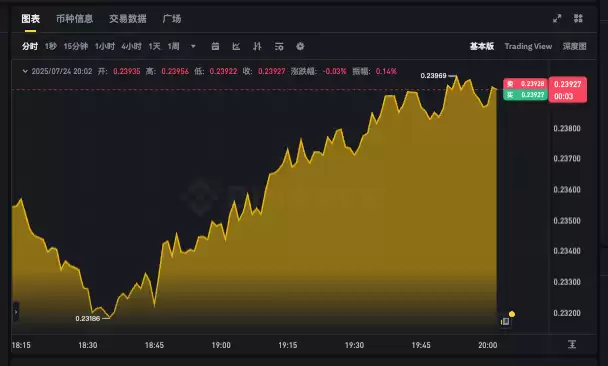Viewport: 608px width, 366px height.
Task: Click the auto-scale icon at axis corner
Action: click(x=572, y=344)
